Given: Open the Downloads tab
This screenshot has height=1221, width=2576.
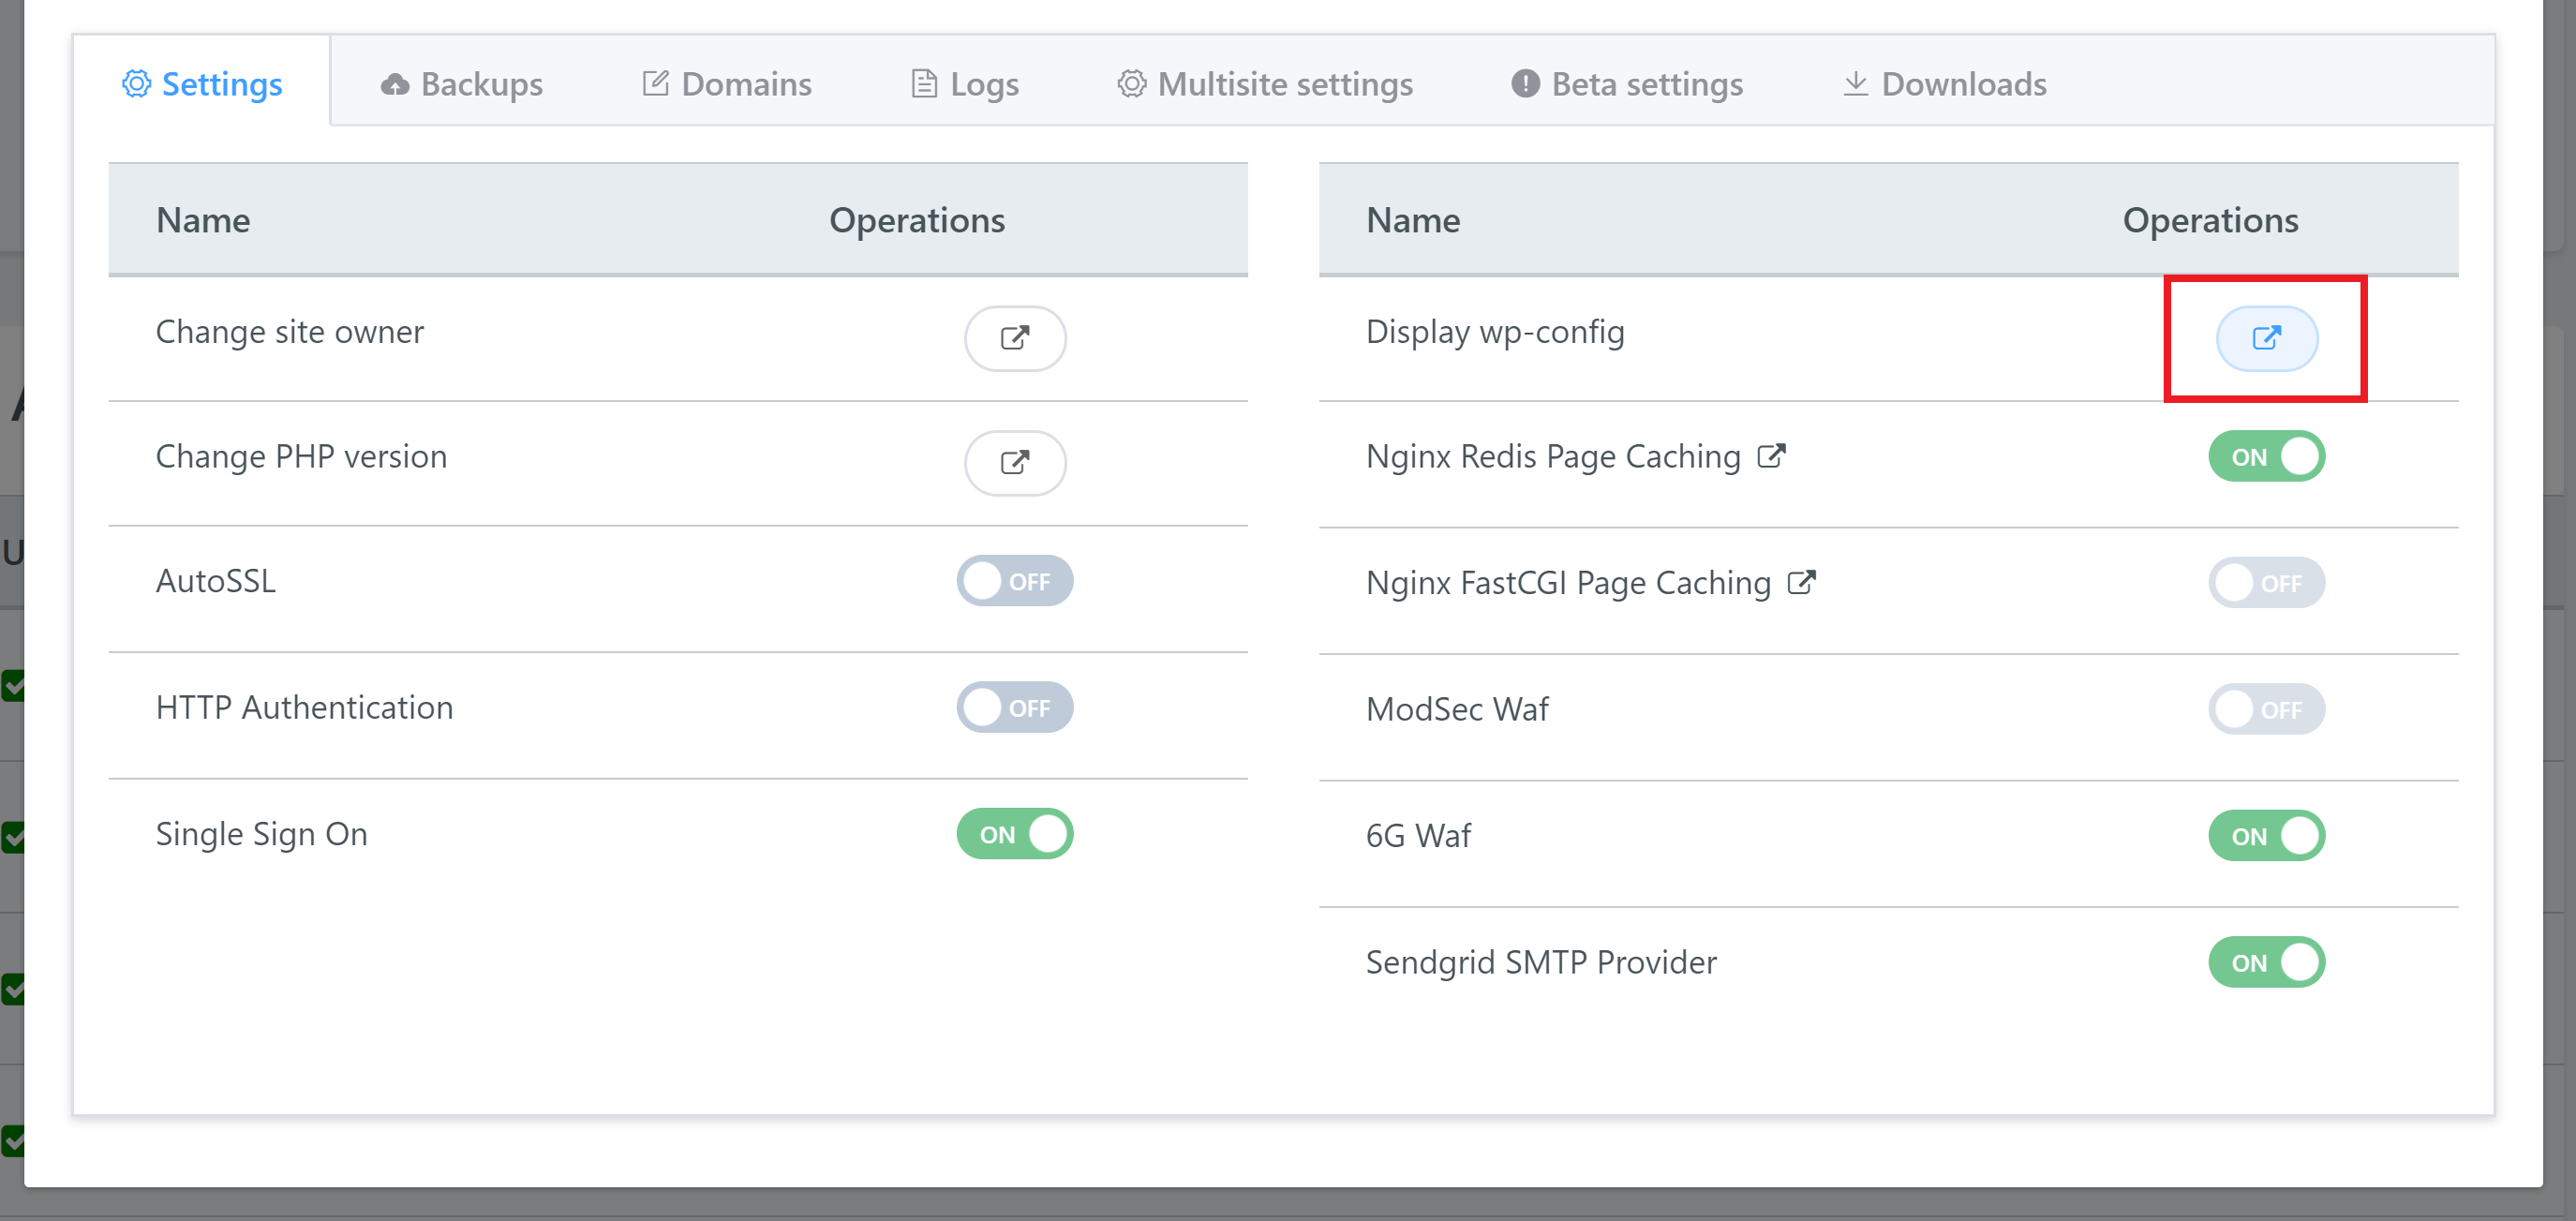Looking at the screenshot, I should 1945,84.
